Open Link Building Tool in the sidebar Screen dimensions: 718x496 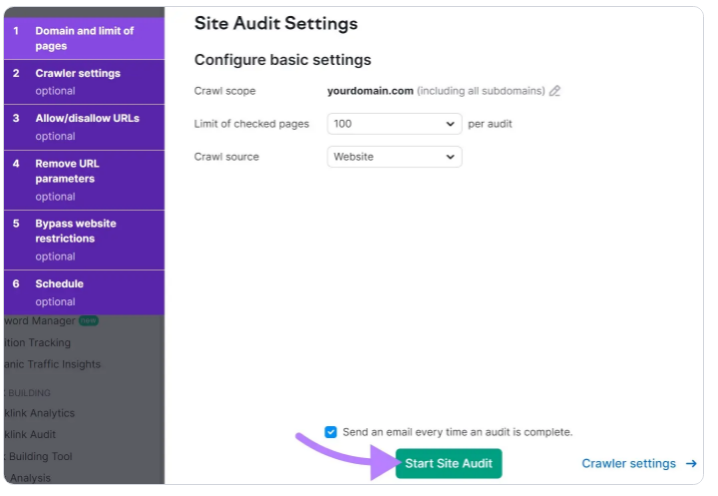click(38, 457)
